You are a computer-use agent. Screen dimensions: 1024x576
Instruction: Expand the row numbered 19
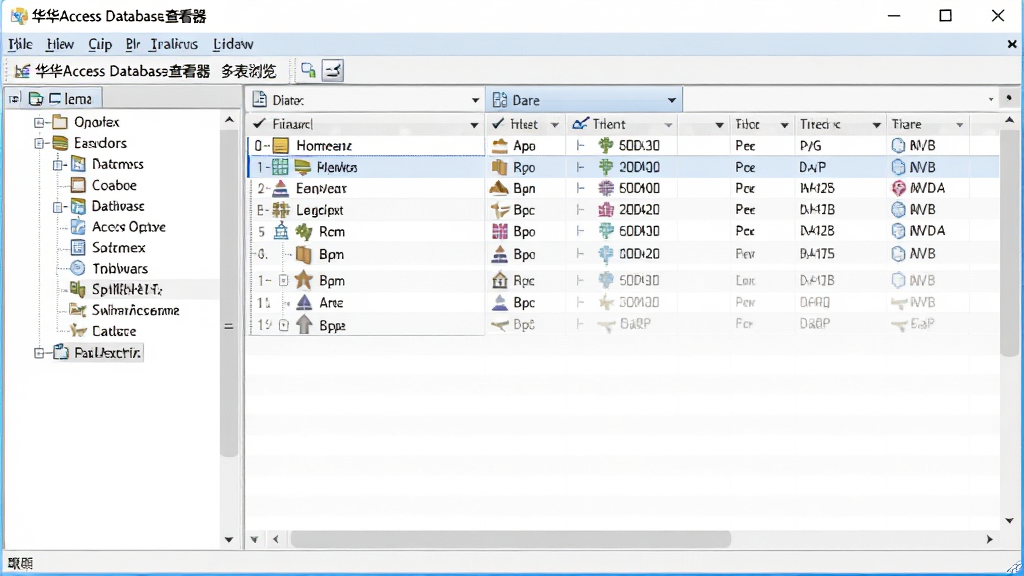[x=283, y=325]
